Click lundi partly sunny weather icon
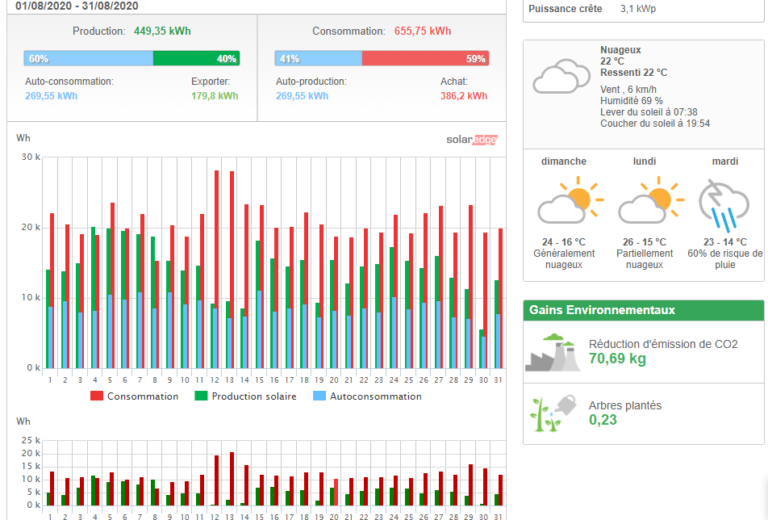 pos(651,200)
